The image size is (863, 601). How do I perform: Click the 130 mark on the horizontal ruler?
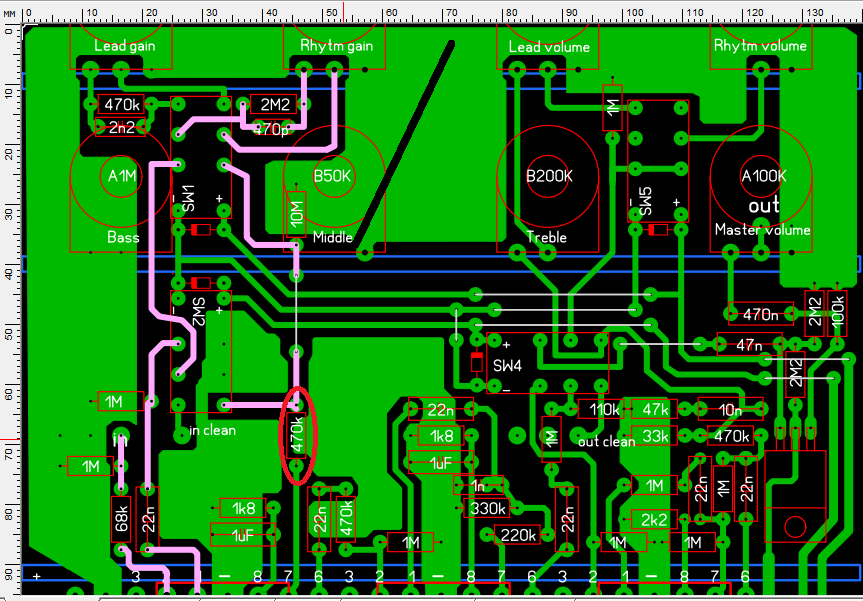[x=813, y=13]
